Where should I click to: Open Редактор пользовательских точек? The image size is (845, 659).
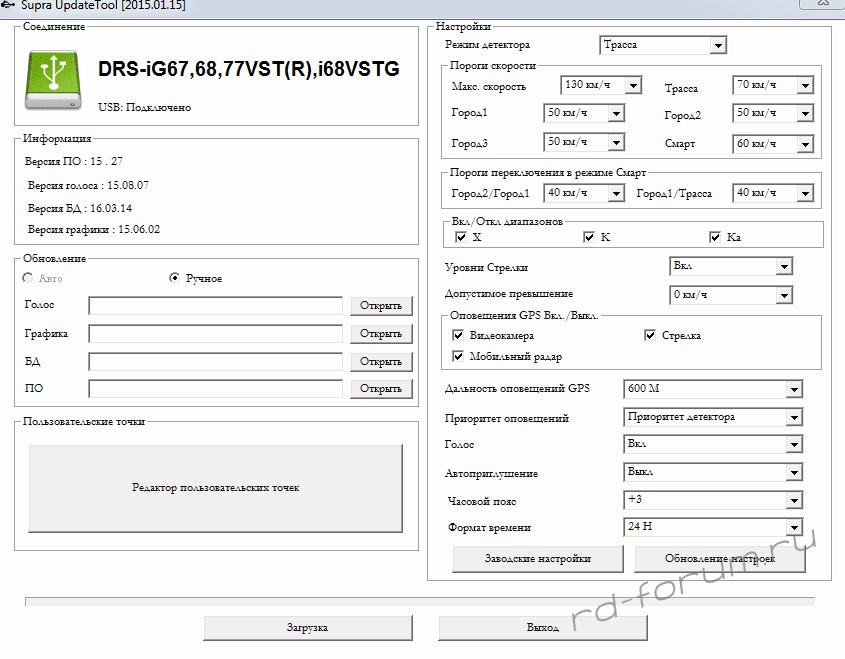click(216, 488)
